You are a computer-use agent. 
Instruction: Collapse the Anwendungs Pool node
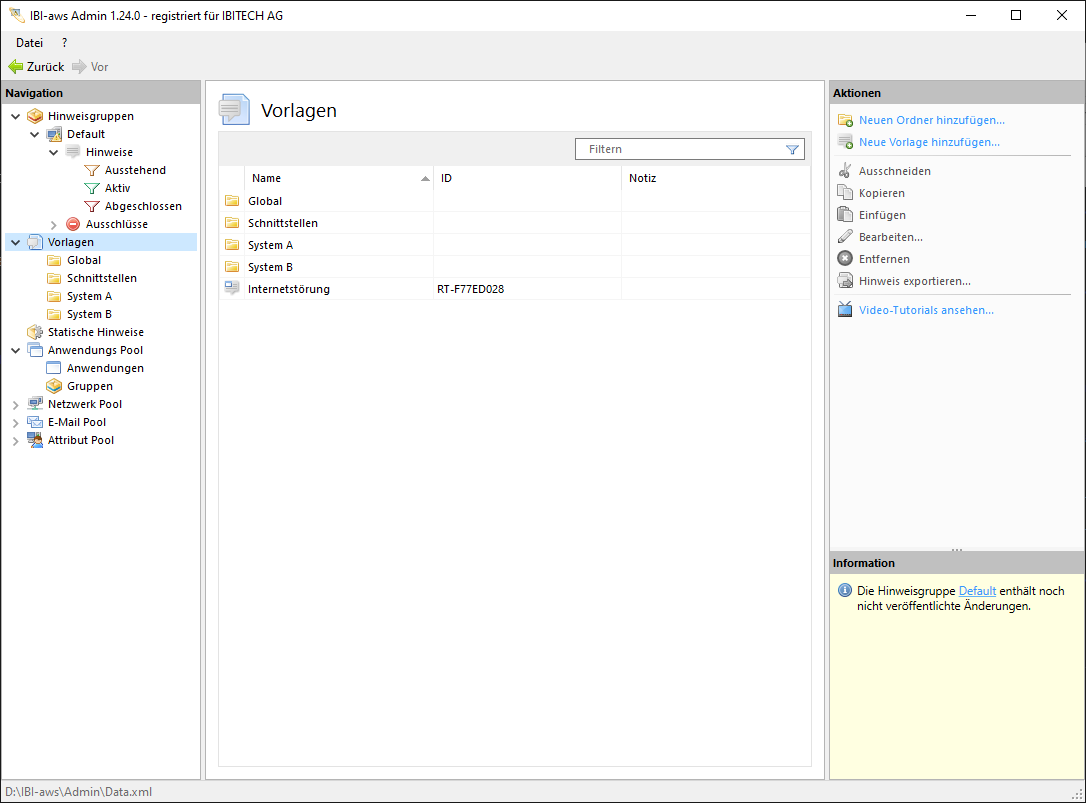coord(15,351)
